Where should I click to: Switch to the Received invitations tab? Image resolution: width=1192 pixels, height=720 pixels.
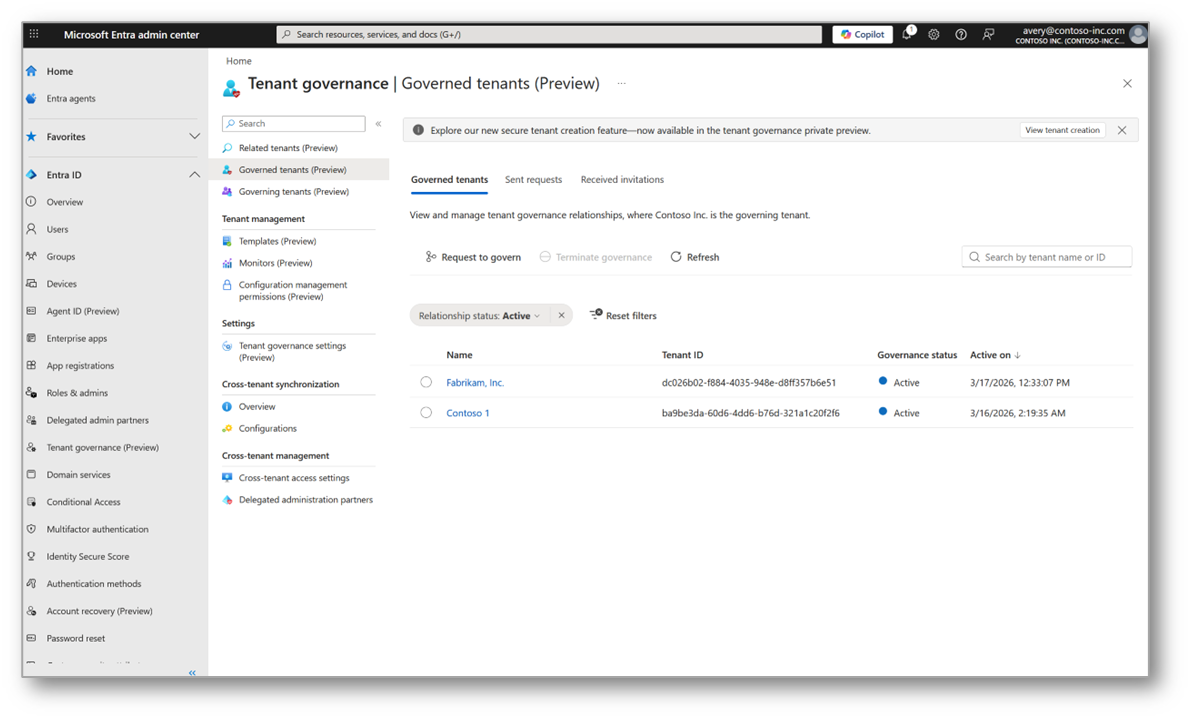(622, 180)
